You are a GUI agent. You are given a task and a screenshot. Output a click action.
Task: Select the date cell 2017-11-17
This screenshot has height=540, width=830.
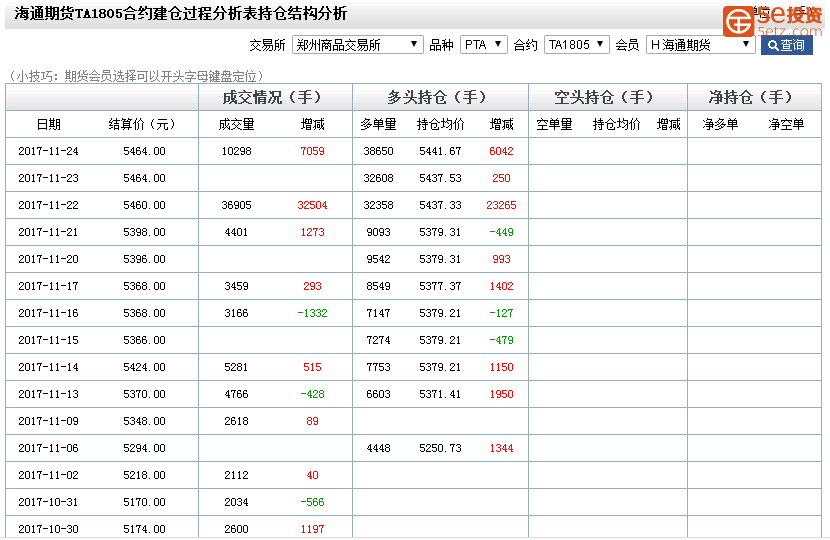coord(48,286)
